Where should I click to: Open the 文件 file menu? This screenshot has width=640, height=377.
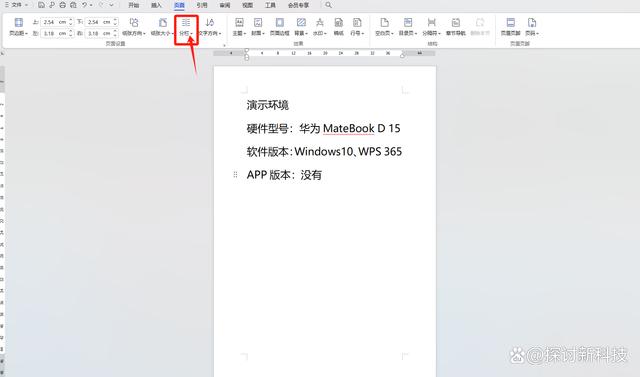point(16,5)
